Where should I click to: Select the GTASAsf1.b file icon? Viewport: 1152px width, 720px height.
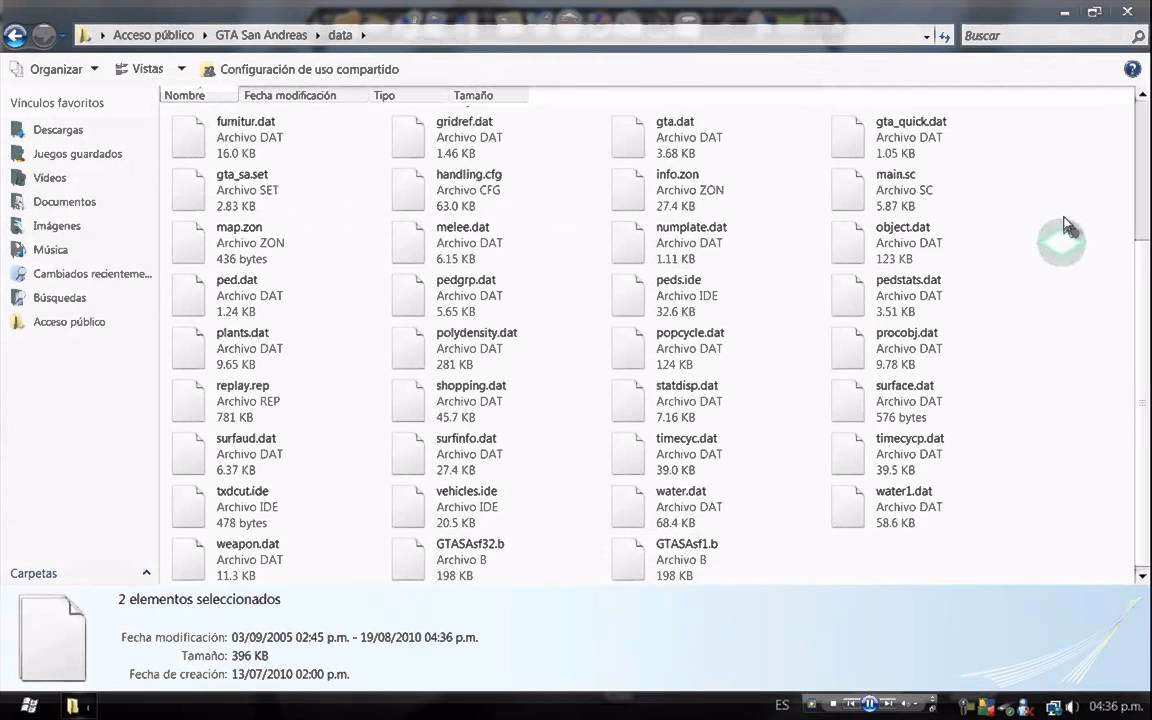[628, 559]
